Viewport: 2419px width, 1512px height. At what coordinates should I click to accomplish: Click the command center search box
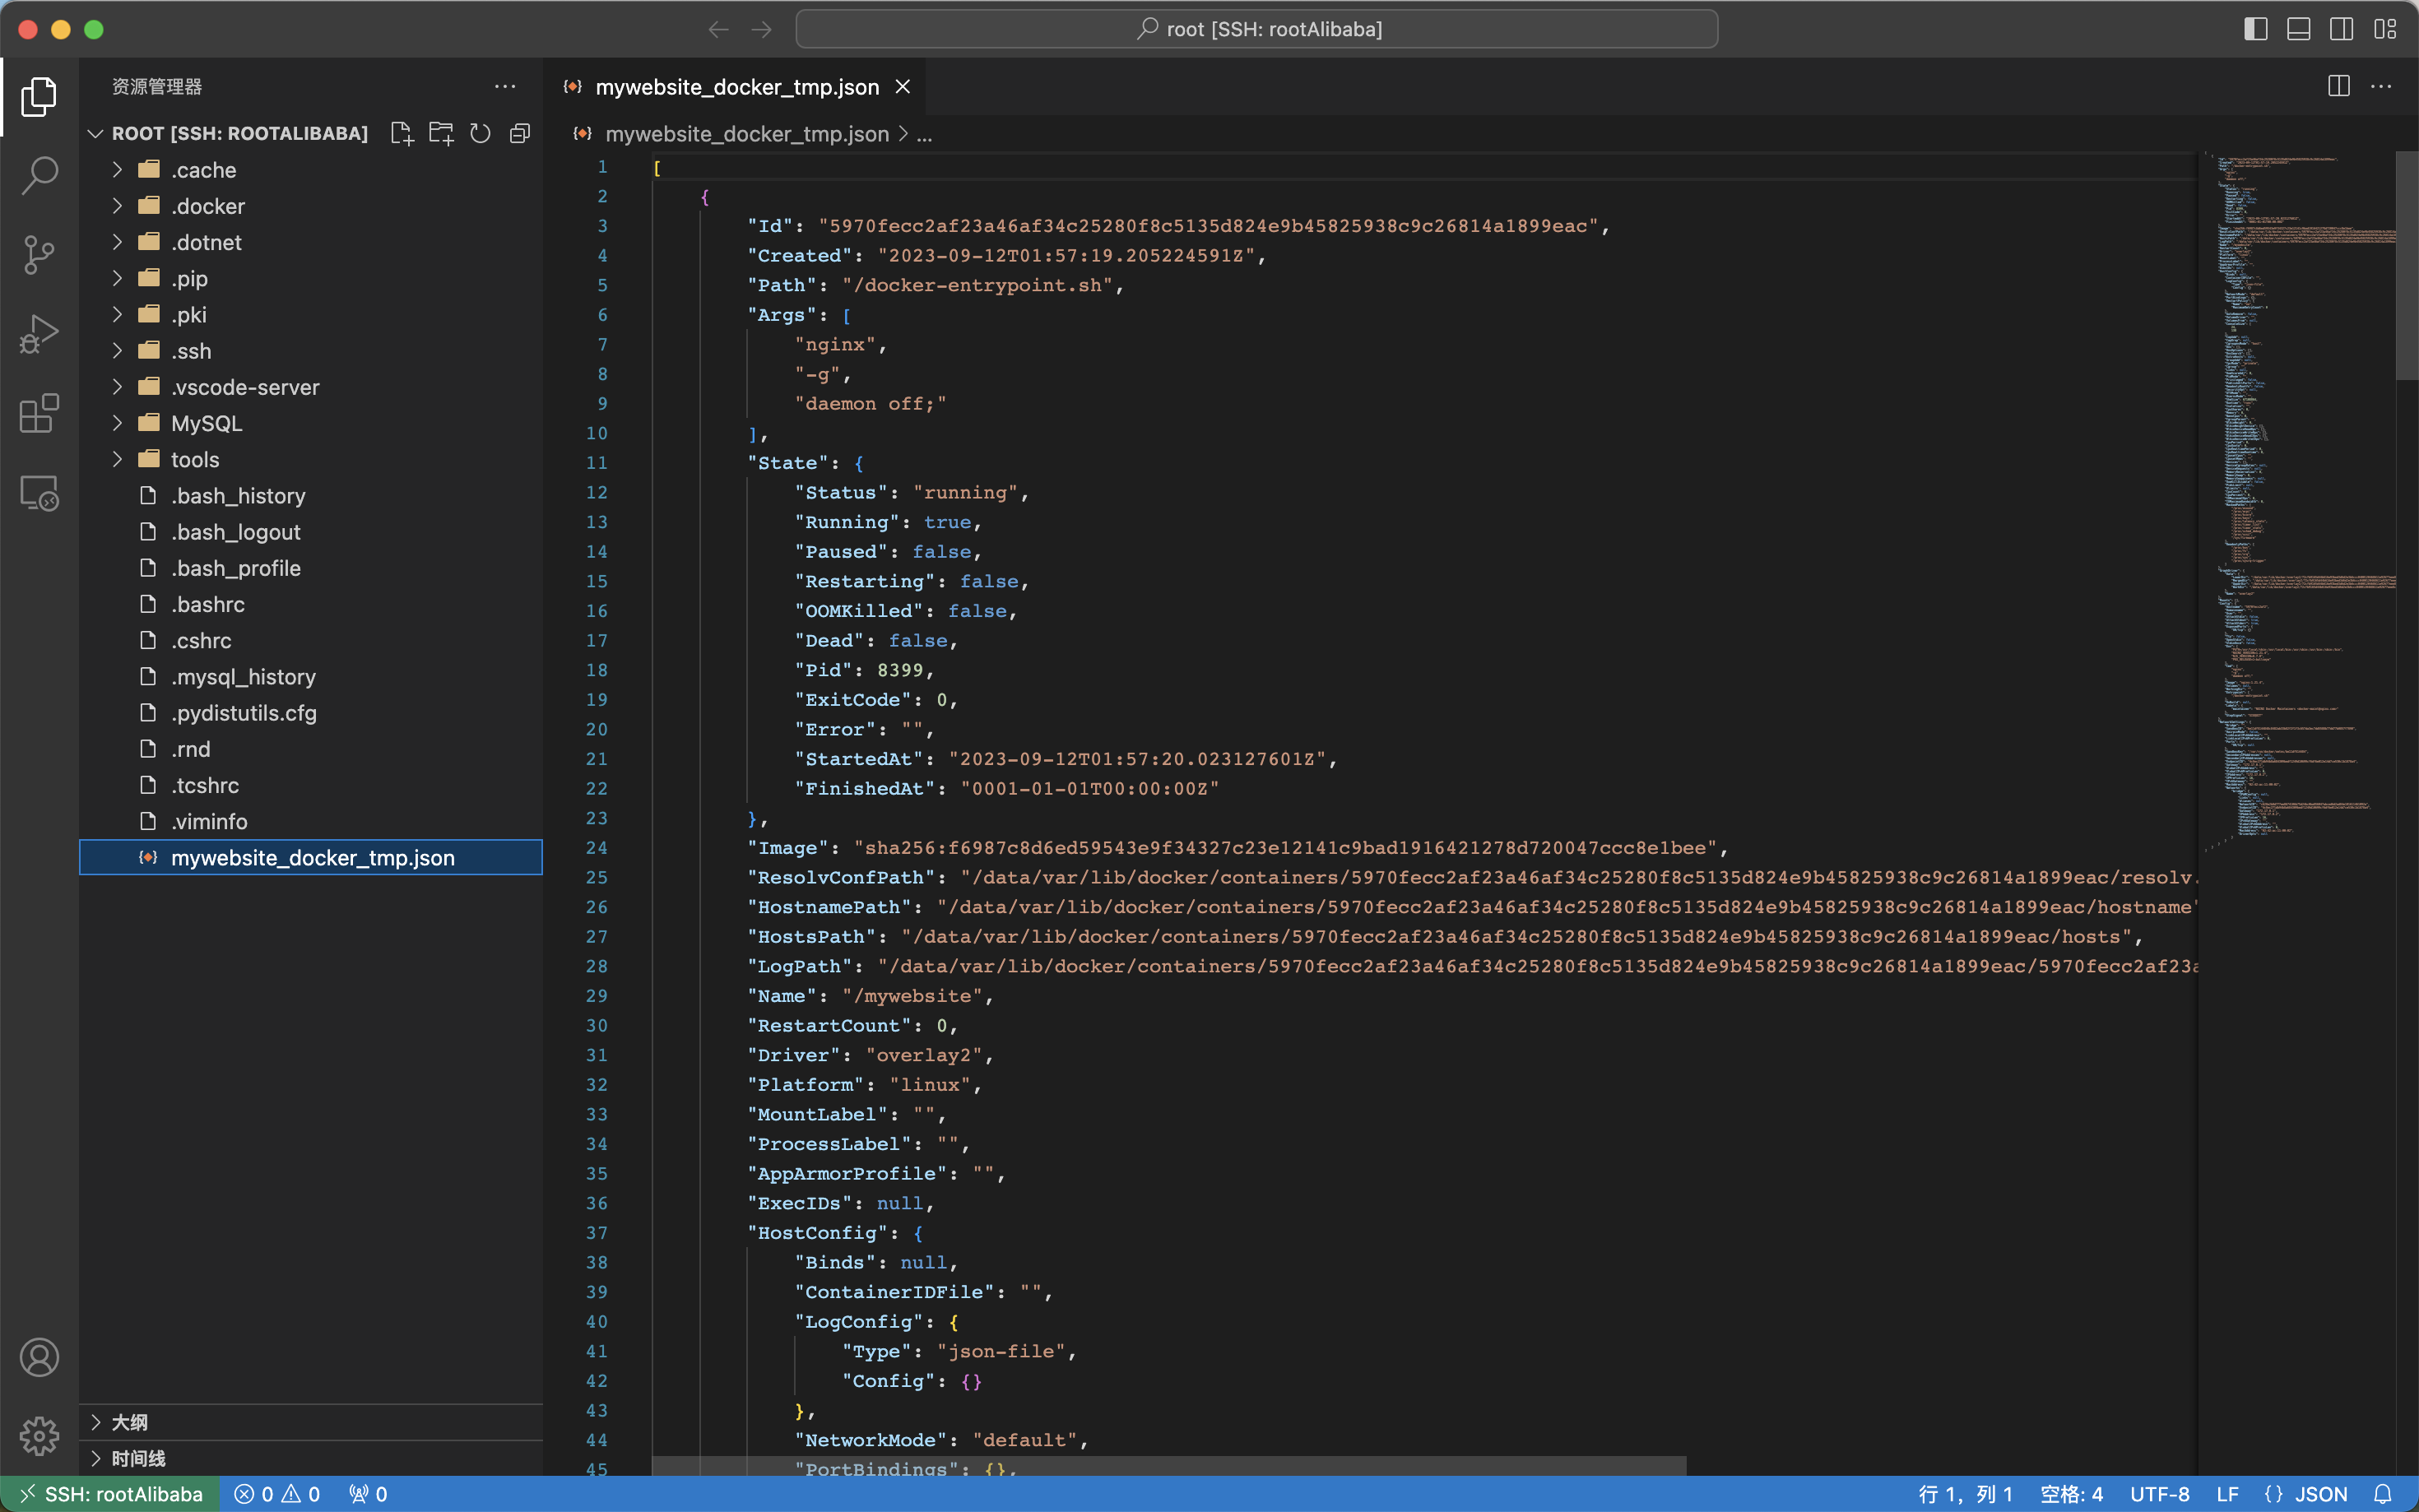(1256, 29)
